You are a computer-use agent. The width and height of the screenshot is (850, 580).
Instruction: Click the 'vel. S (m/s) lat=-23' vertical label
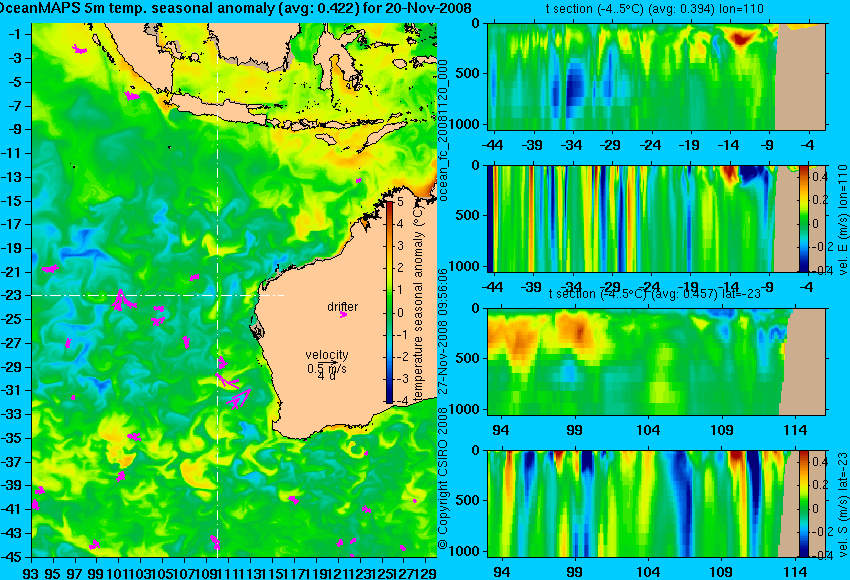(x=842, y=504)
